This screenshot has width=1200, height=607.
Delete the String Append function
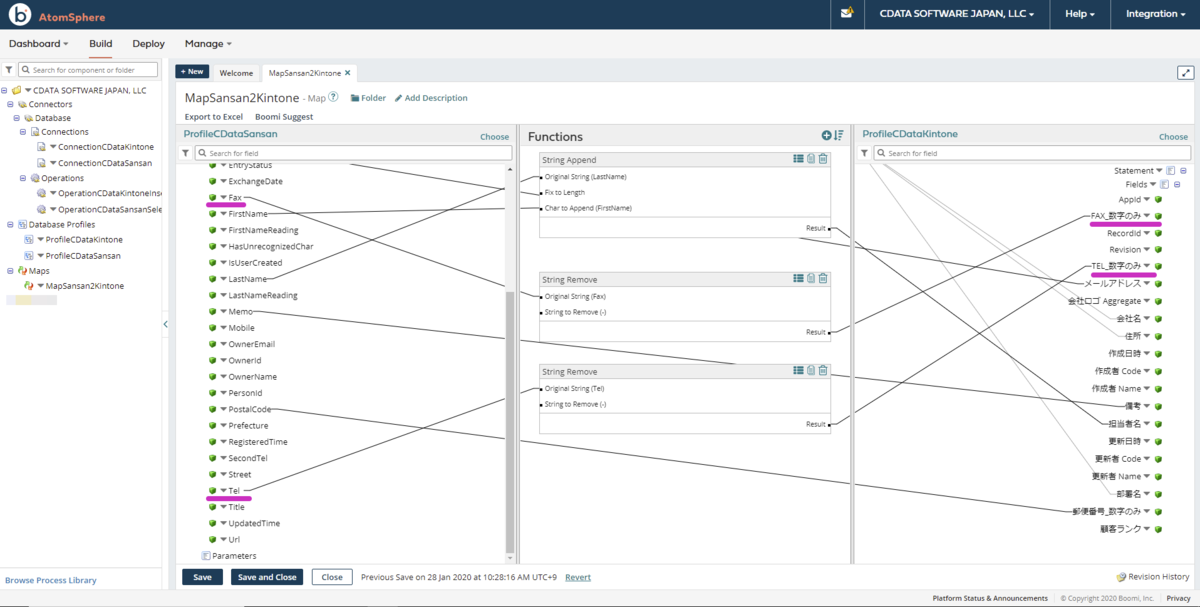[823, 159]
